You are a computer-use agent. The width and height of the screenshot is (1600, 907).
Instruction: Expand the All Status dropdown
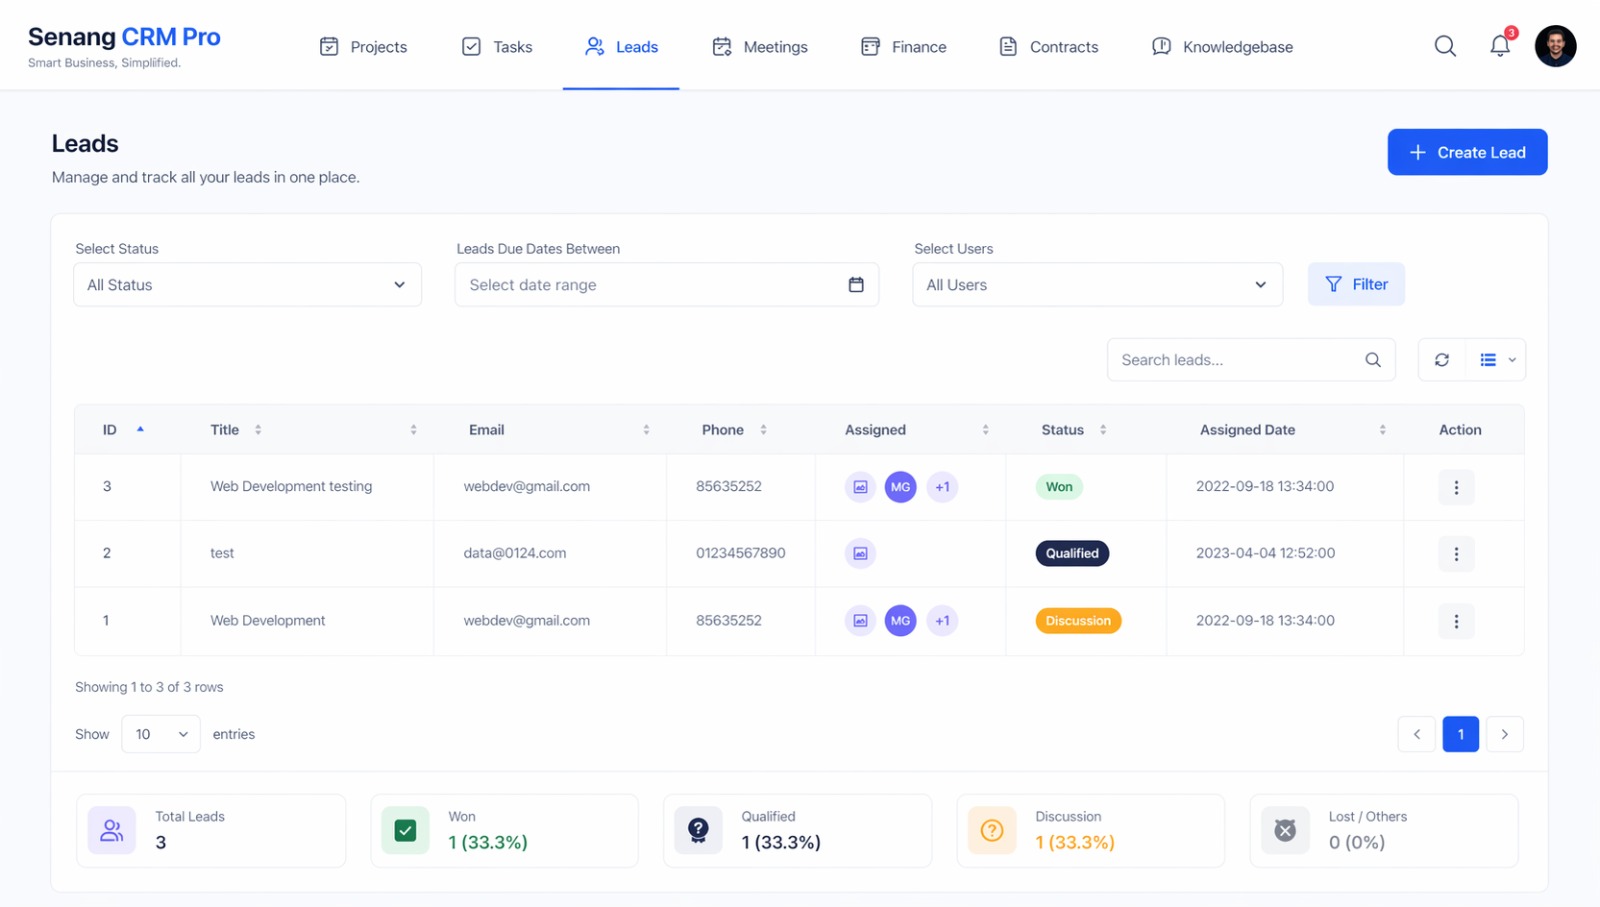tap(247, 285)
